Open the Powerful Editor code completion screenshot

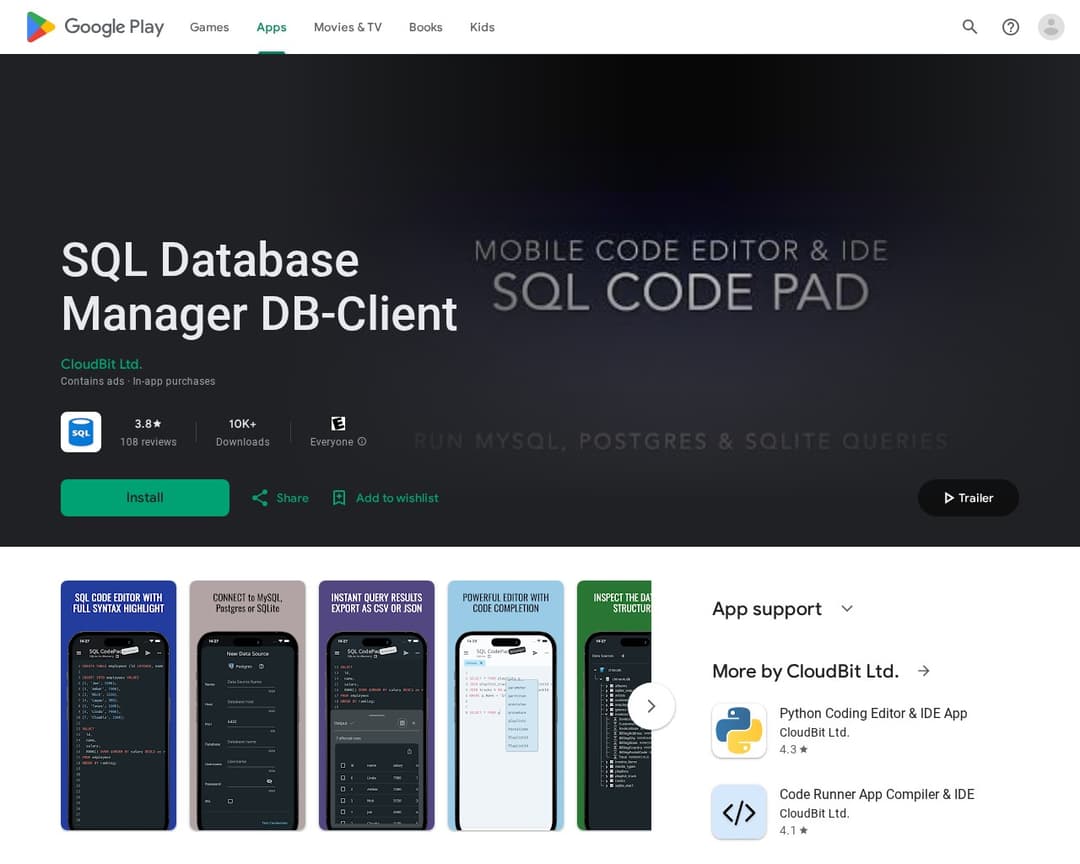pyautogui.click(x=506, y=706)
